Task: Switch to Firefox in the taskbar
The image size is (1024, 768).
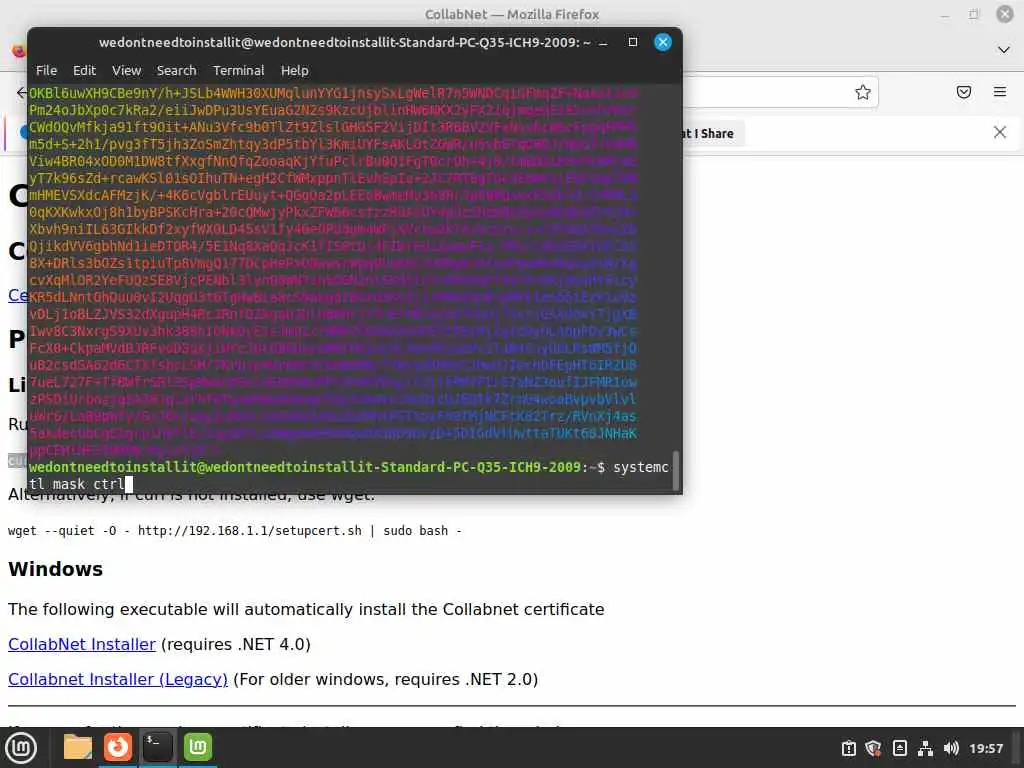Action: coord(118,747)
